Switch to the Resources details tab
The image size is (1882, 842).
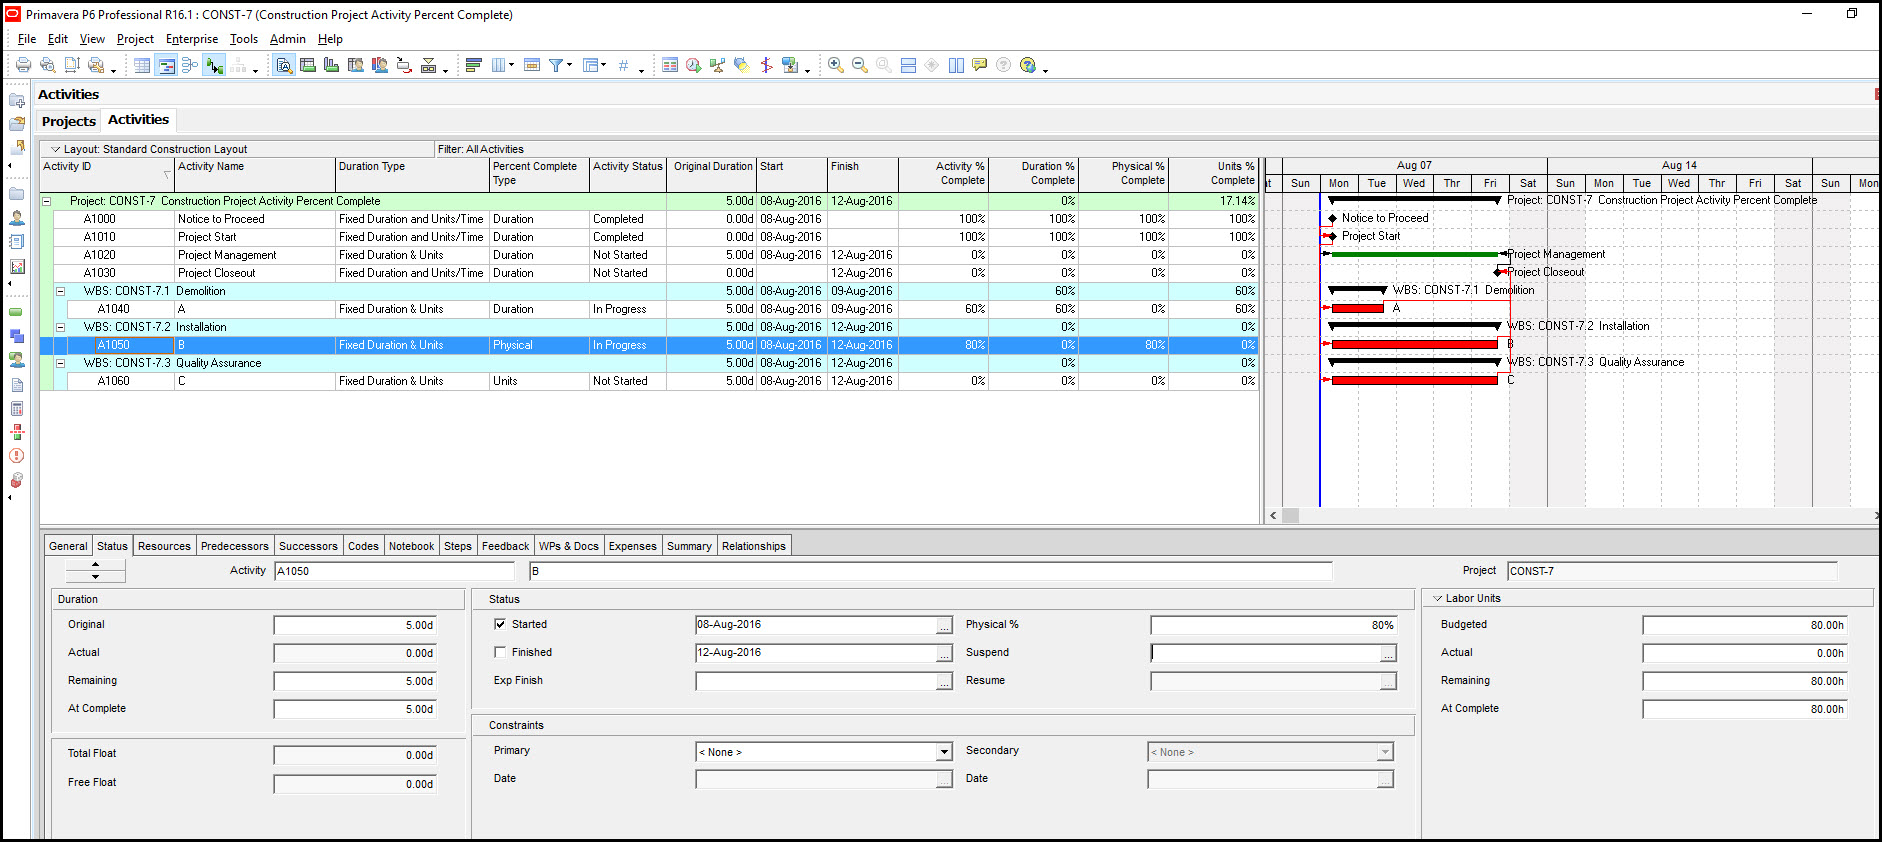pos(164,546)
